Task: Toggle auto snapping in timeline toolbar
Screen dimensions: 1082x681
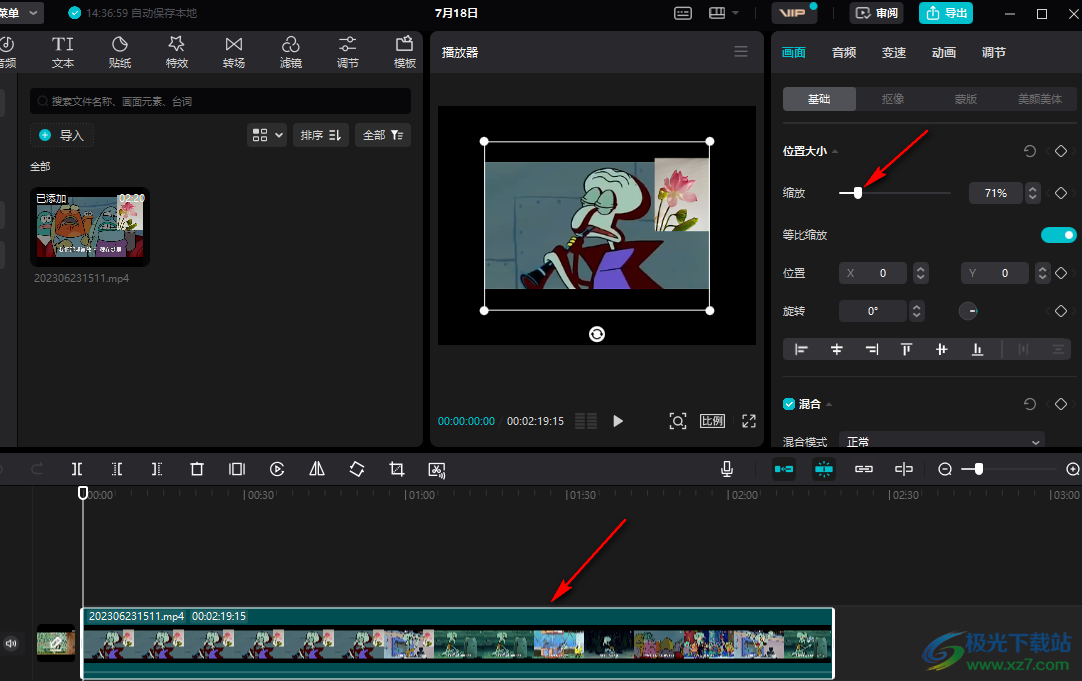Action: coord(824,469)
